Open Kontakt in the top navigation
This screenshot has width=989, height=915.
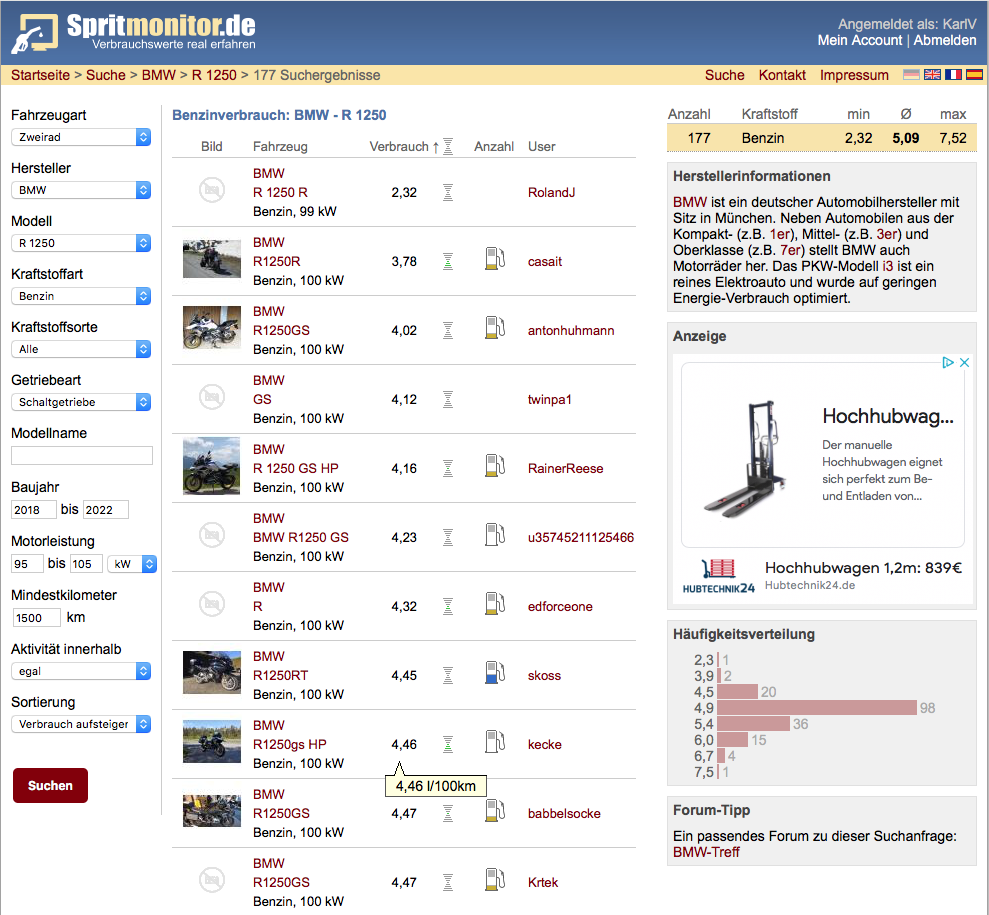(782, 75)
